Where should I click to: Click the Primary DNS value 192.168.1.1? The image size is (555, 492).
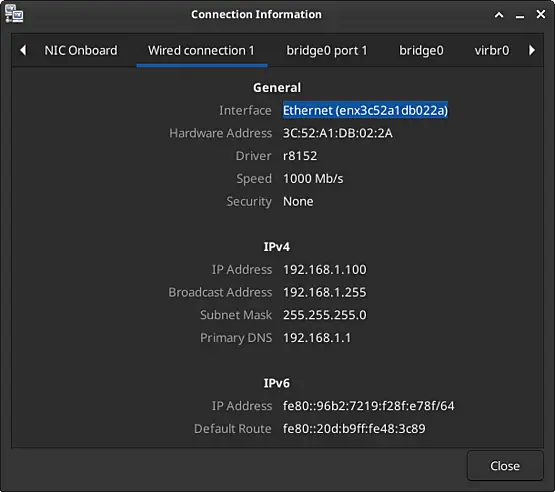(x=317, y=338)
